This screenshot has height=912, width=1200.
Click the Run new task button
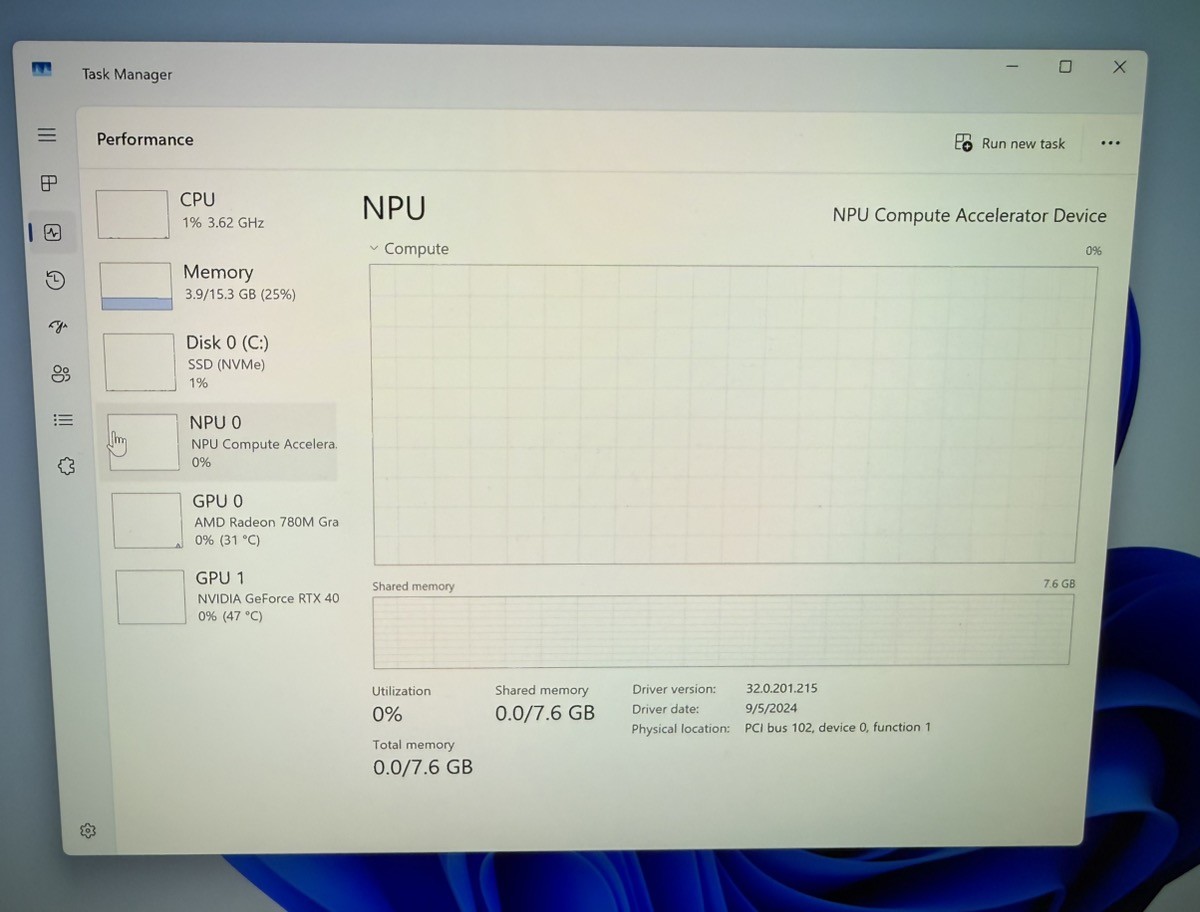coord(1010,143)
